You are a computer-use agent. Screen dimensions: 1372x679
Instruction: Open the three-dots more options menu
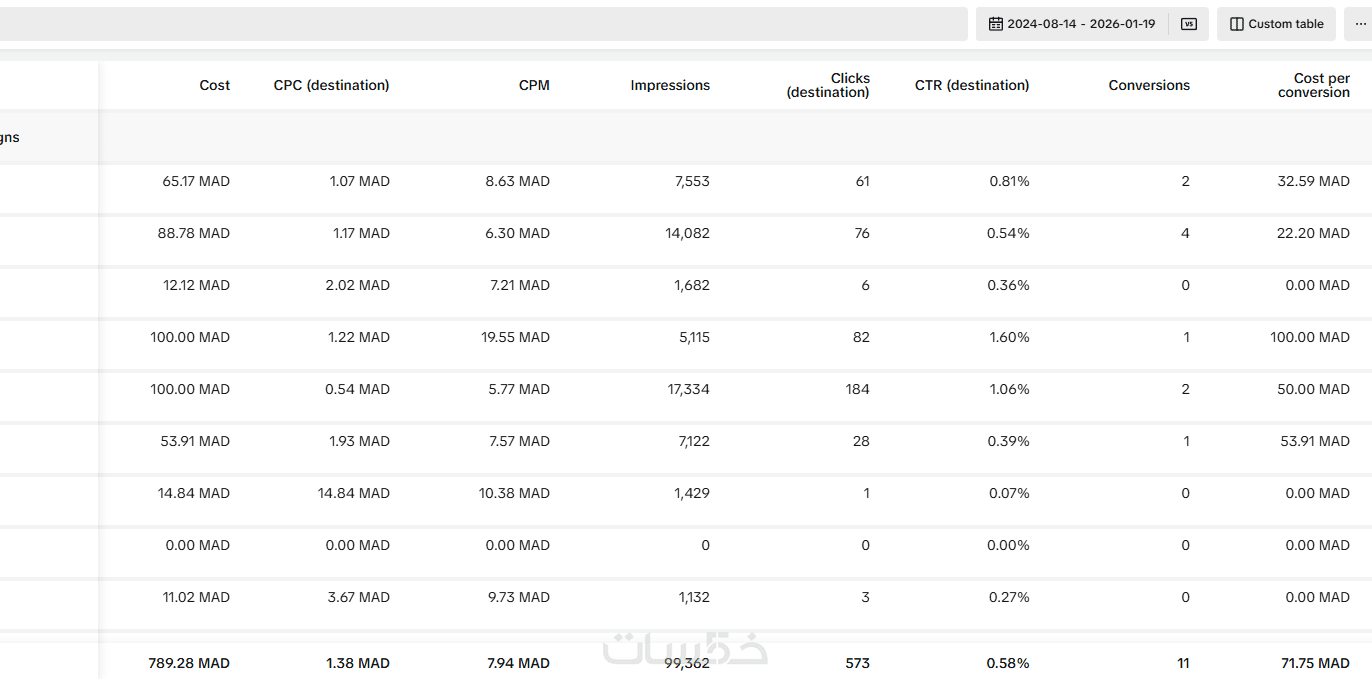tap(1360, 24)
